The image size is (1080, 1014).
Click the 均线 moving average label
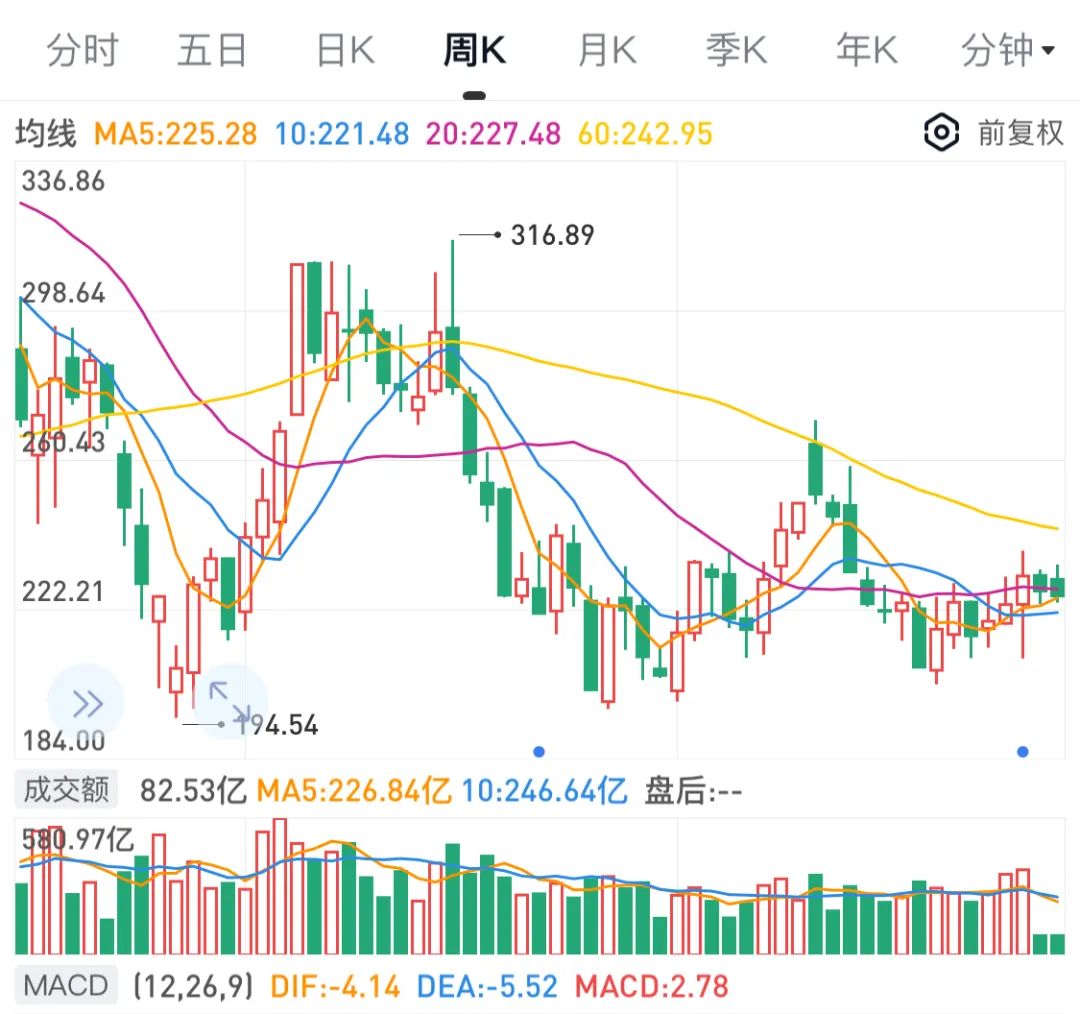[45, 133]
